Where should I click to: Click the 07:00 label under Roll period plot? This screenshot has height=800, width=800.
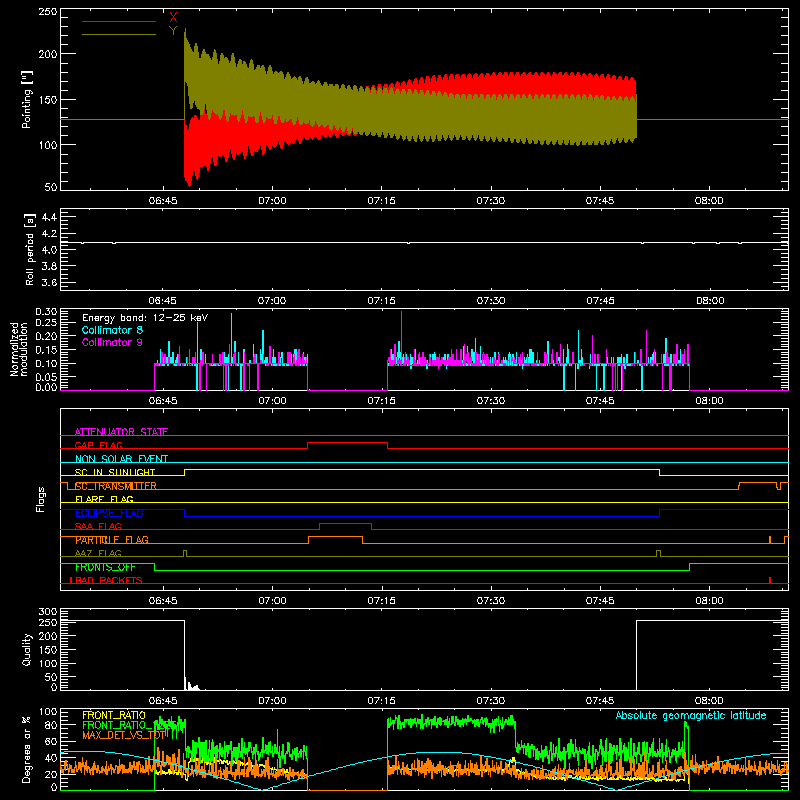pos(272,301)
